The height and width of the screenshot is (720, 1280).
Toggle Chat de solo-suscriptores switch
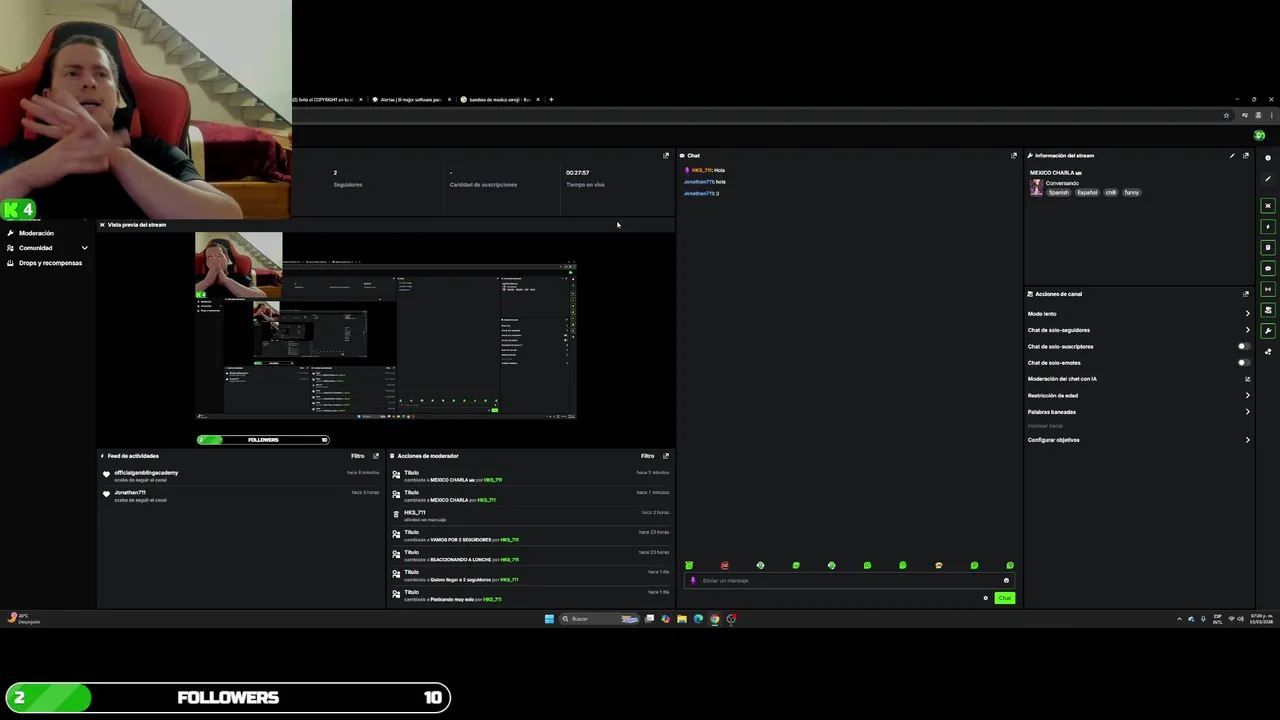[x=1244, y=346]
